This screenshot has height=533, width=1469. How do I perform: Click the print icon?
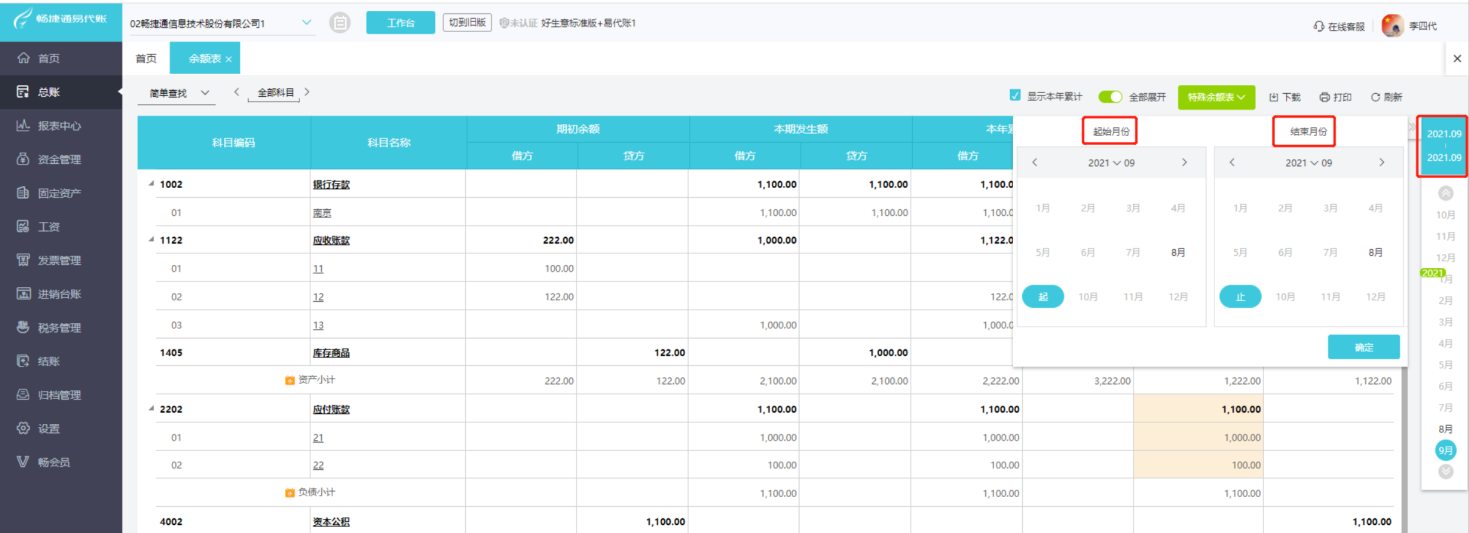(1325, 97)
